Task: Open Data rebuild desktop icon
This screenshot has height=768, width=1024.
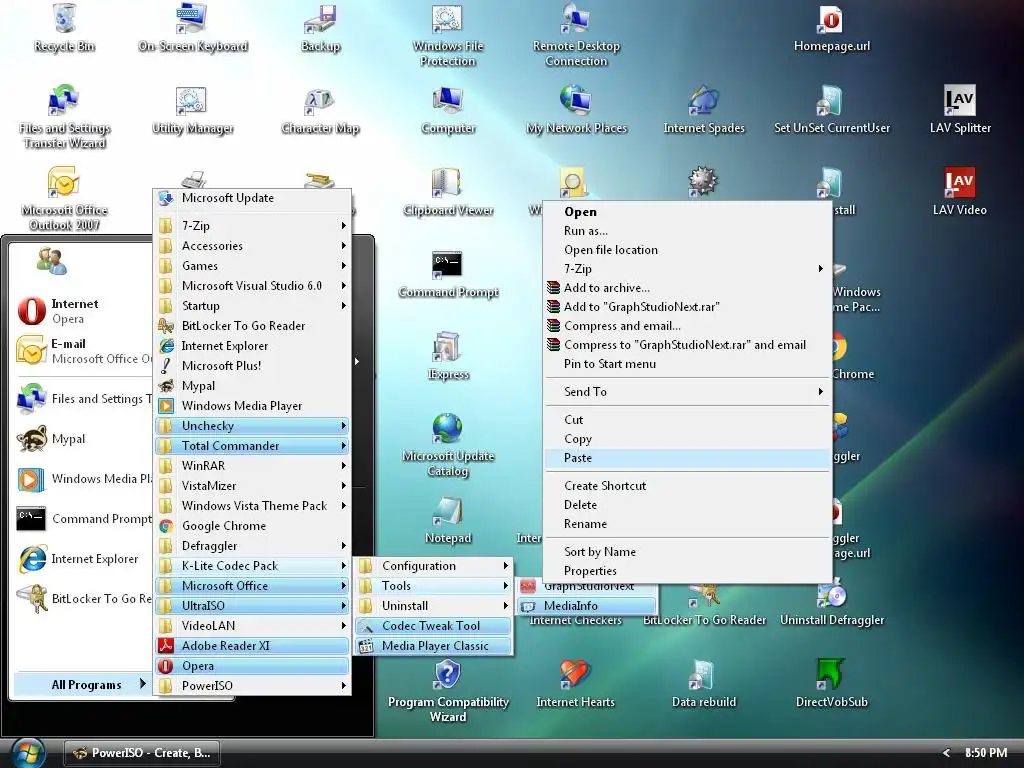Action: pyautogui.click(x=703, y=684)
